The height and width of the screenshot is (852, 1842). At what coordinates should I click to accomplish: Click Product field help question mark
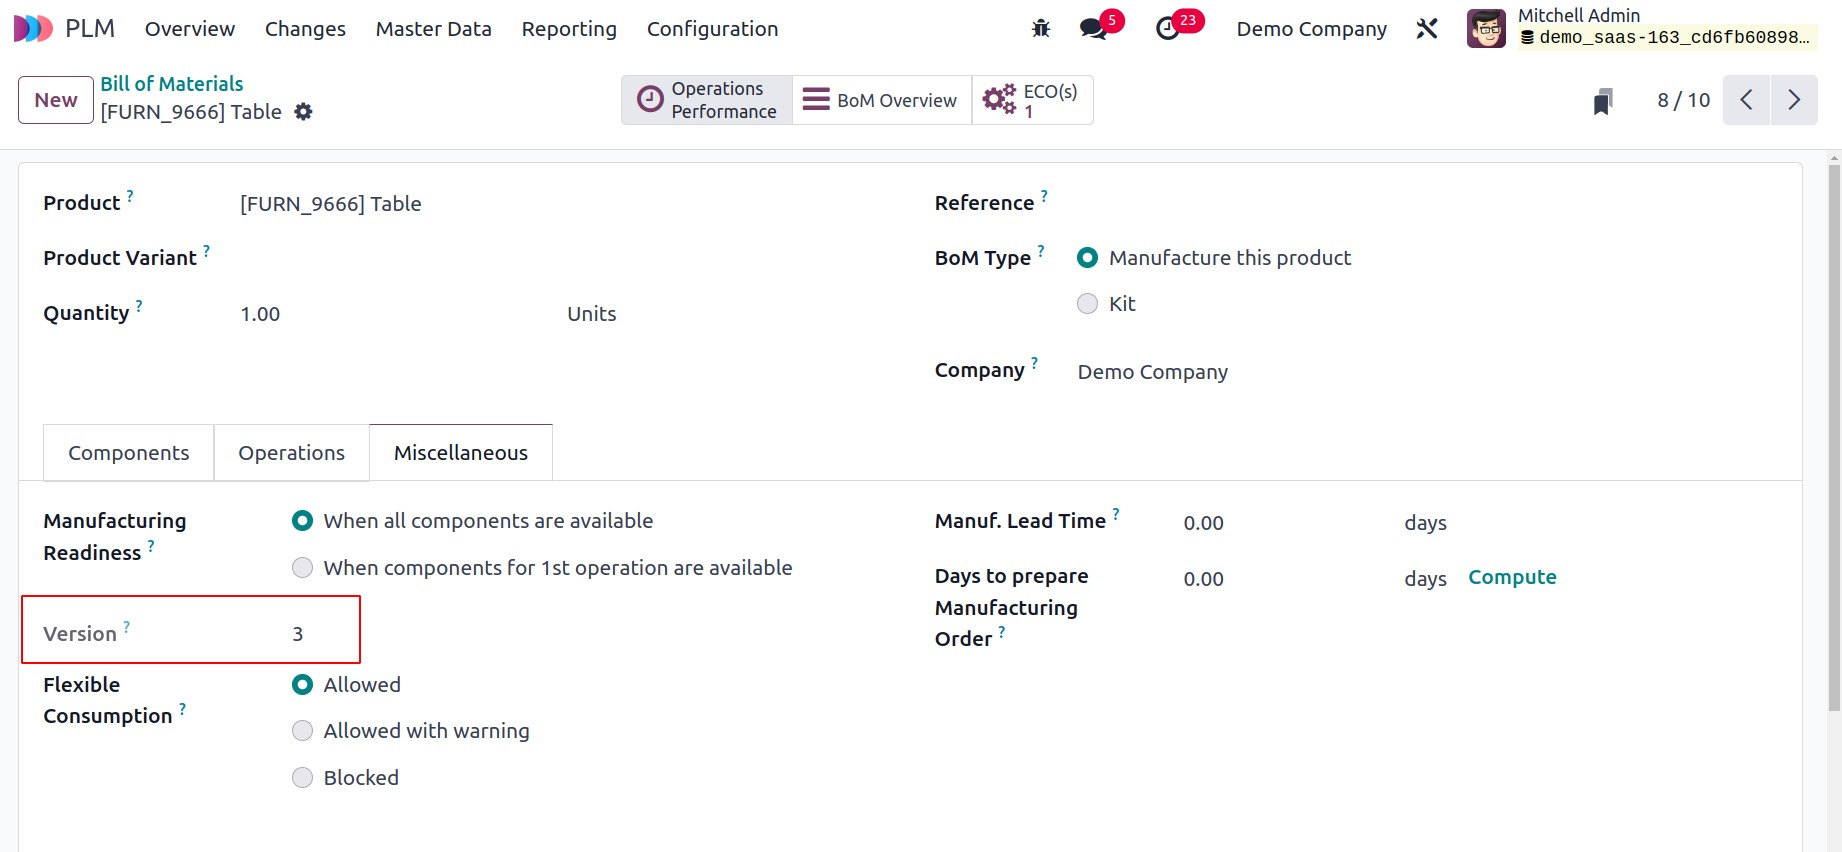point(130,196)
